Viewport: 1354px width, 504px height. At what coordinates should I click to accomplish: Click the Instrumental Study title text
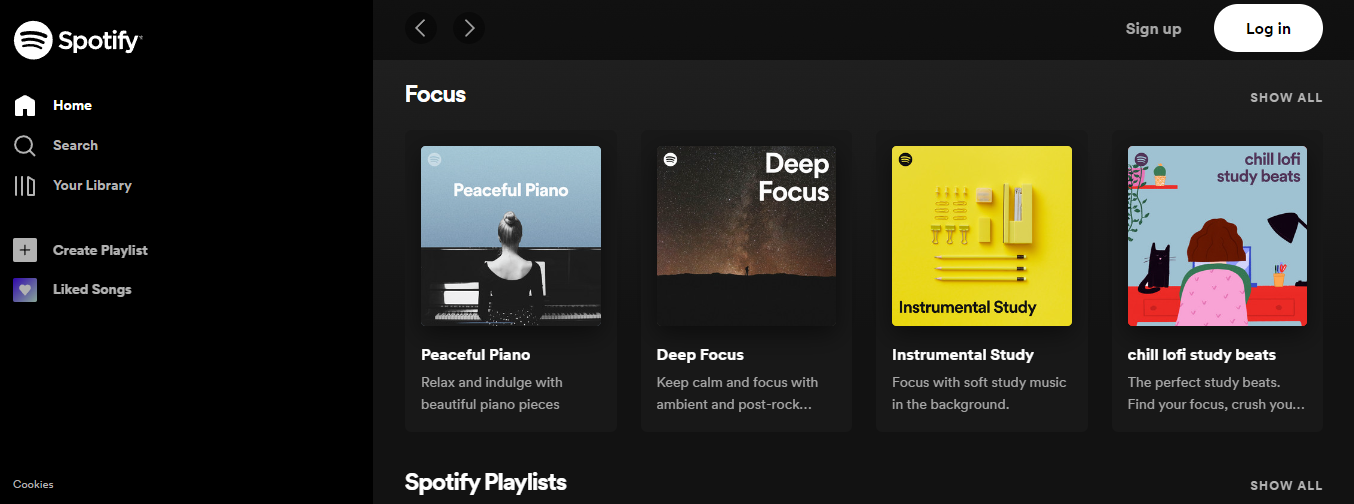(x=963, y=354)
